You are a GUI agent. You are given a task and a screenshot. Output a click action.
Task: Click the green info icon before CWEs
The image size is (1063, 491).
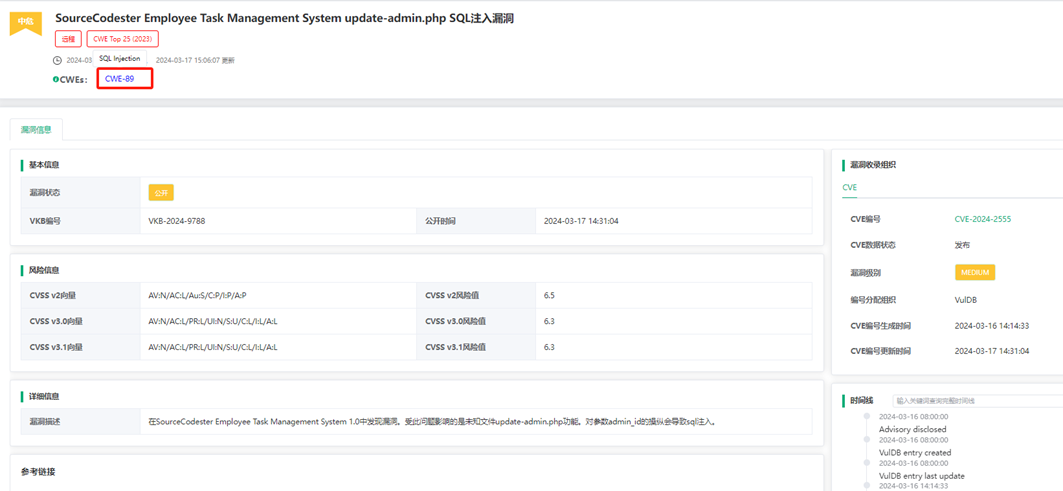pos(56,79)
